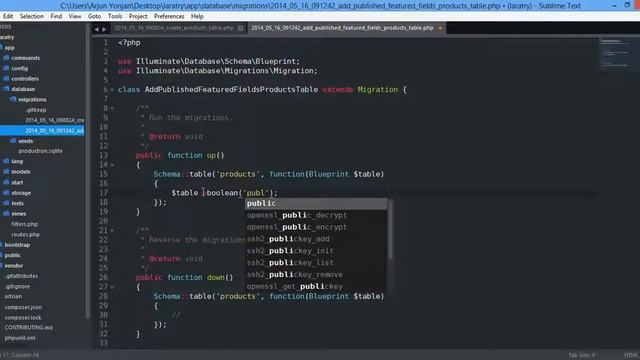The width and height of the screenshot is (640, 360).
Task: Open phpunit.xml file
Action: coord(20,338)
